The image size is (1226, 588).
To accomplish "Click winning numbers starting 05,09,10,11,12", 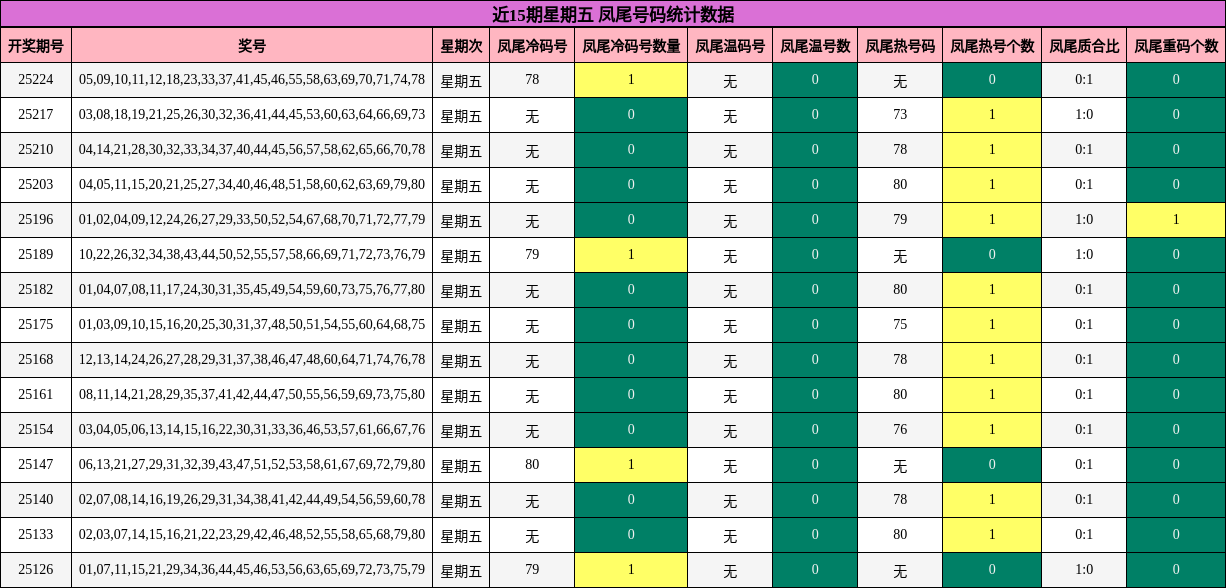I will (252, 80).
